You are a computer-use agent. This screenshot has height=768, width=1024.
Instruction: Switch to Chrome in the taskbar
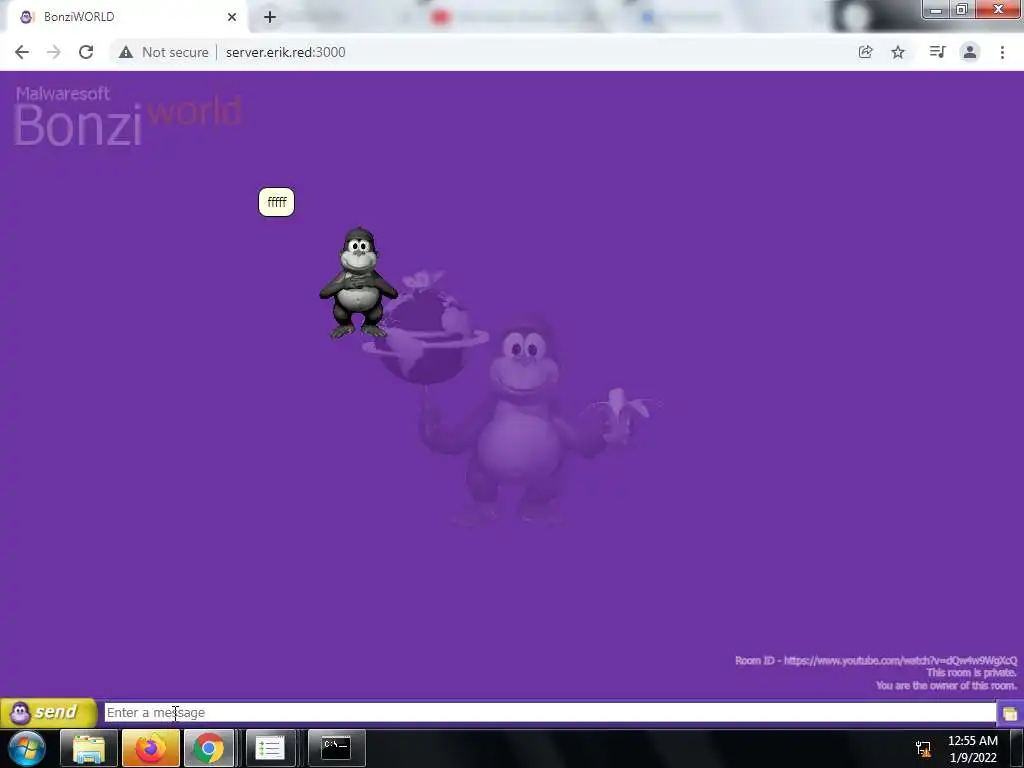click(209, 748)
